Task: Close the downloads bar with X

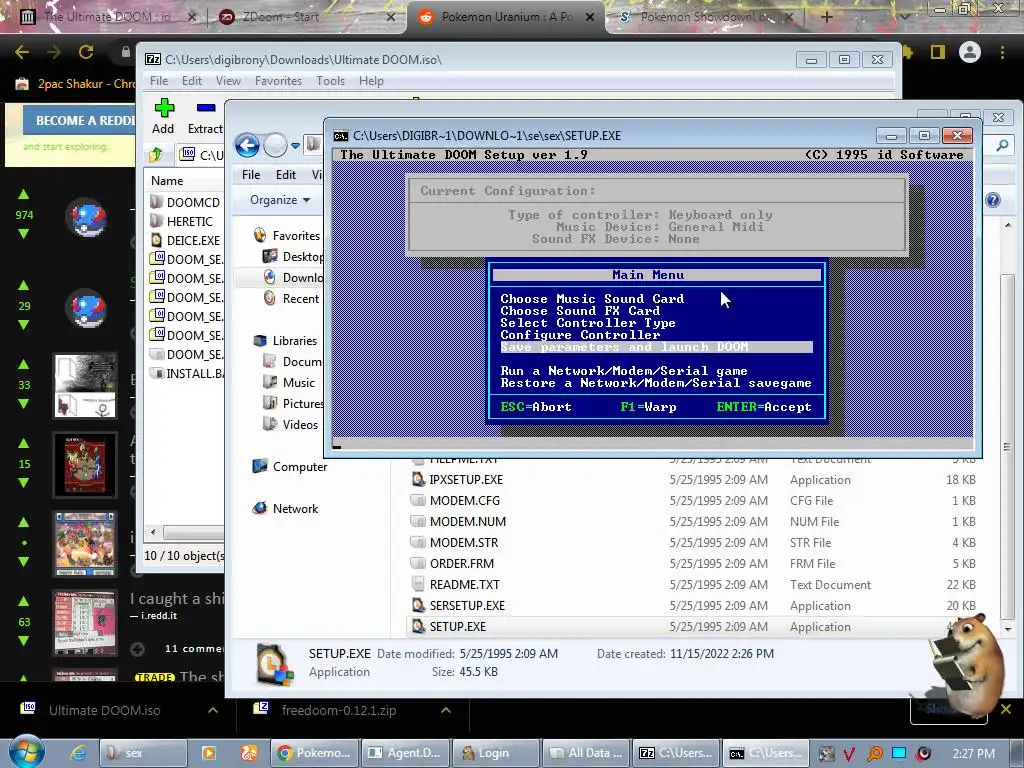Action: click(x=1006, y=709)
